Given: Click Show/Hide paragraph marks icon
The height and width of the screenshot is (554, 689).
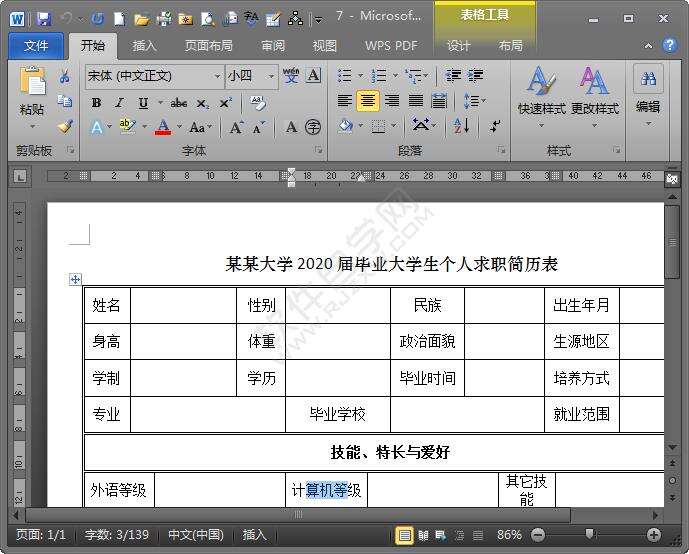Looking at the screenshot, I should click(495, 127).
